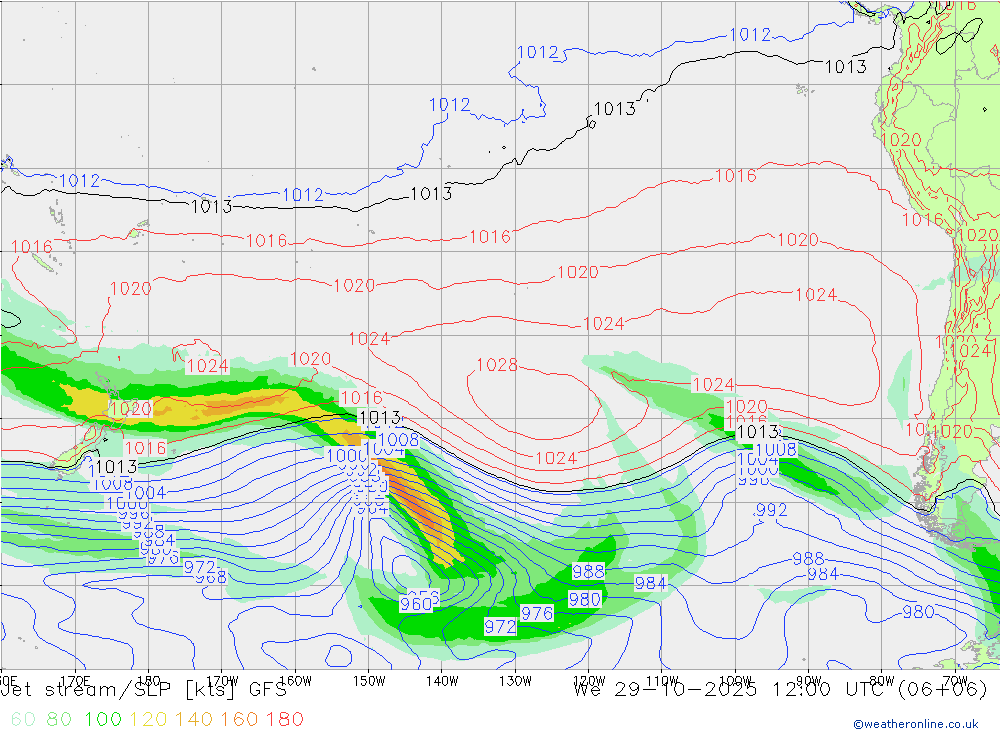Click the 150W longitude axis label
Screen dimensions: 1000x733
pos(369,681)
